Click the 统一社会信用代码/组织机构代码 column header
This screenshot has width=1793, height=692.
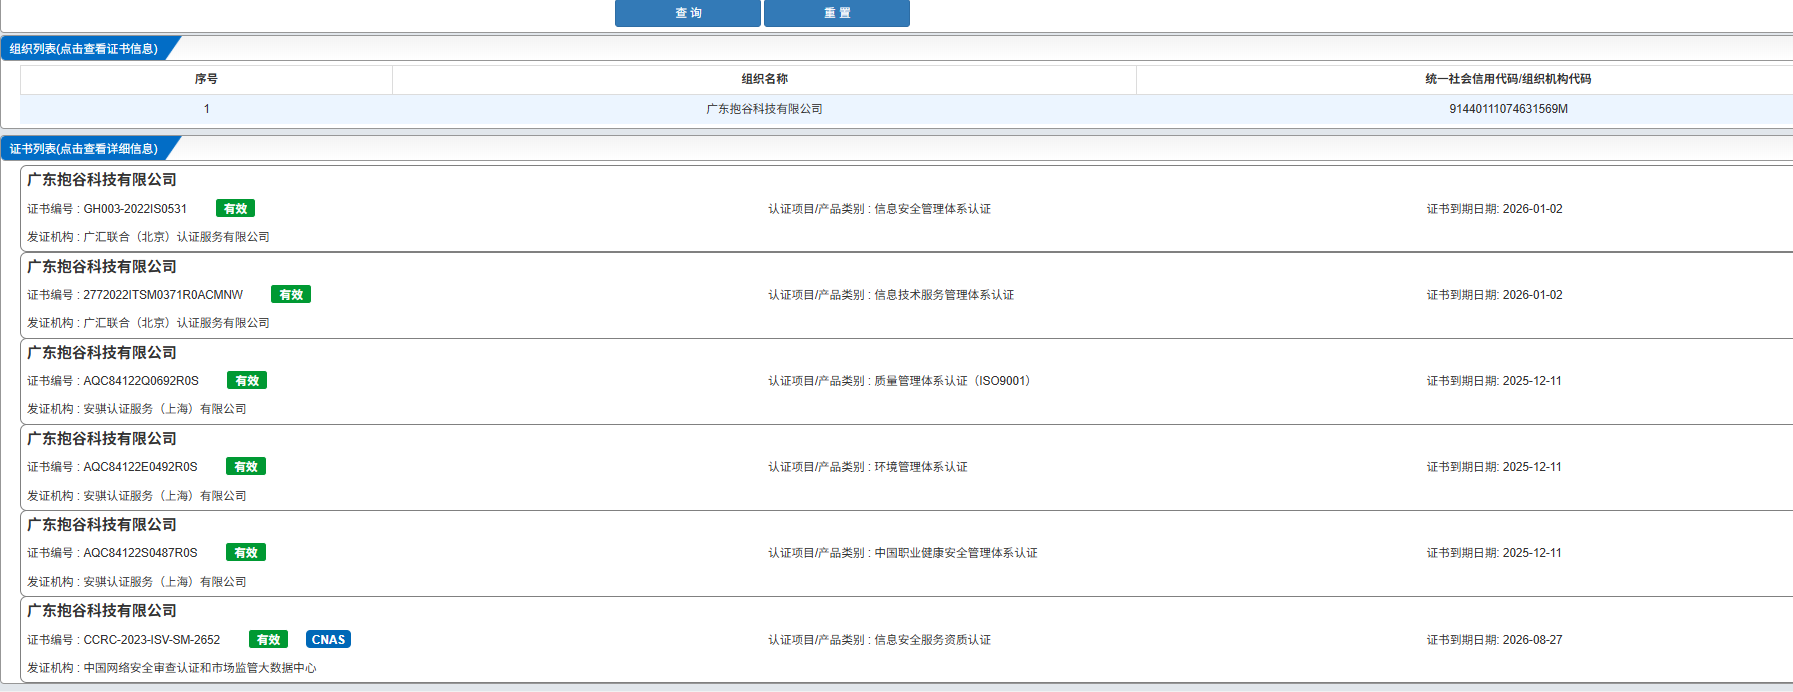pos(1508,79)
